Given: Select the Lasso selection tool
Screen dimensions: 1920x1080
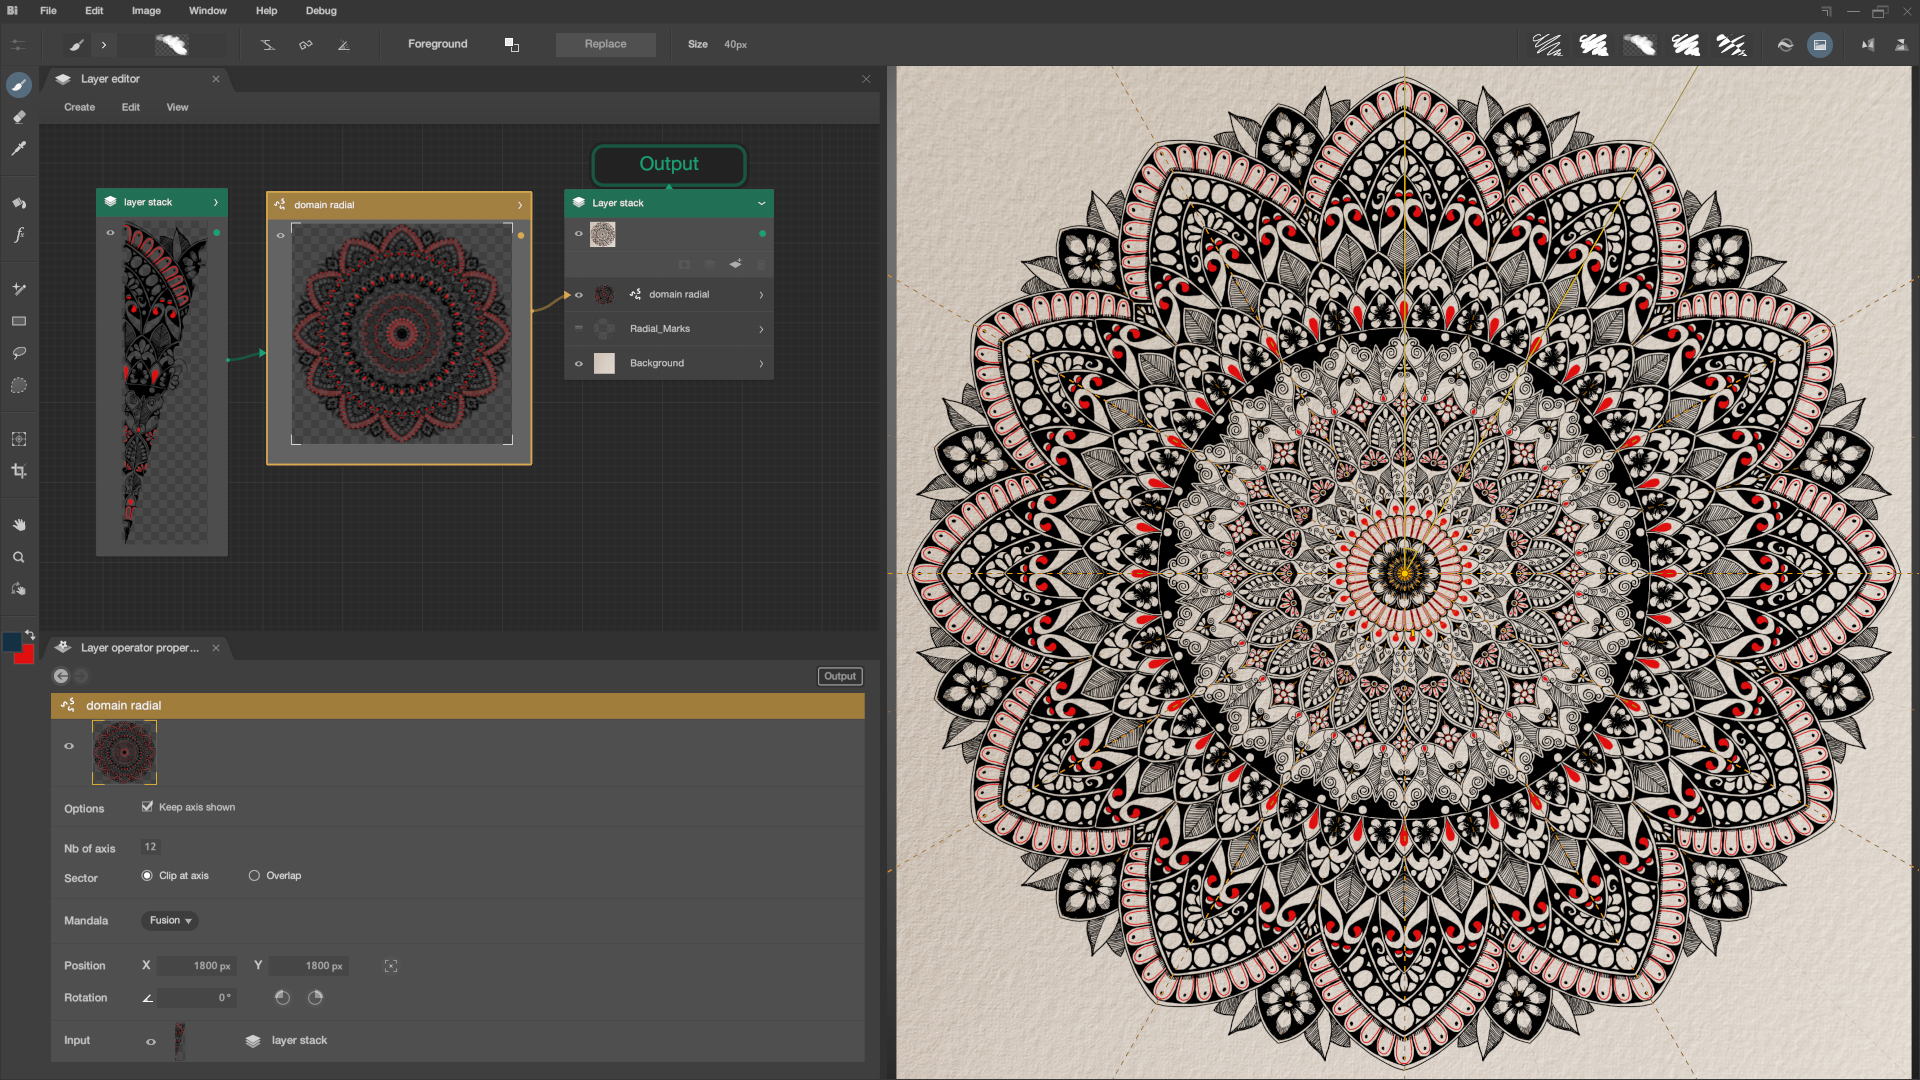Looking at the screenshot, I should tap(19, 353).
